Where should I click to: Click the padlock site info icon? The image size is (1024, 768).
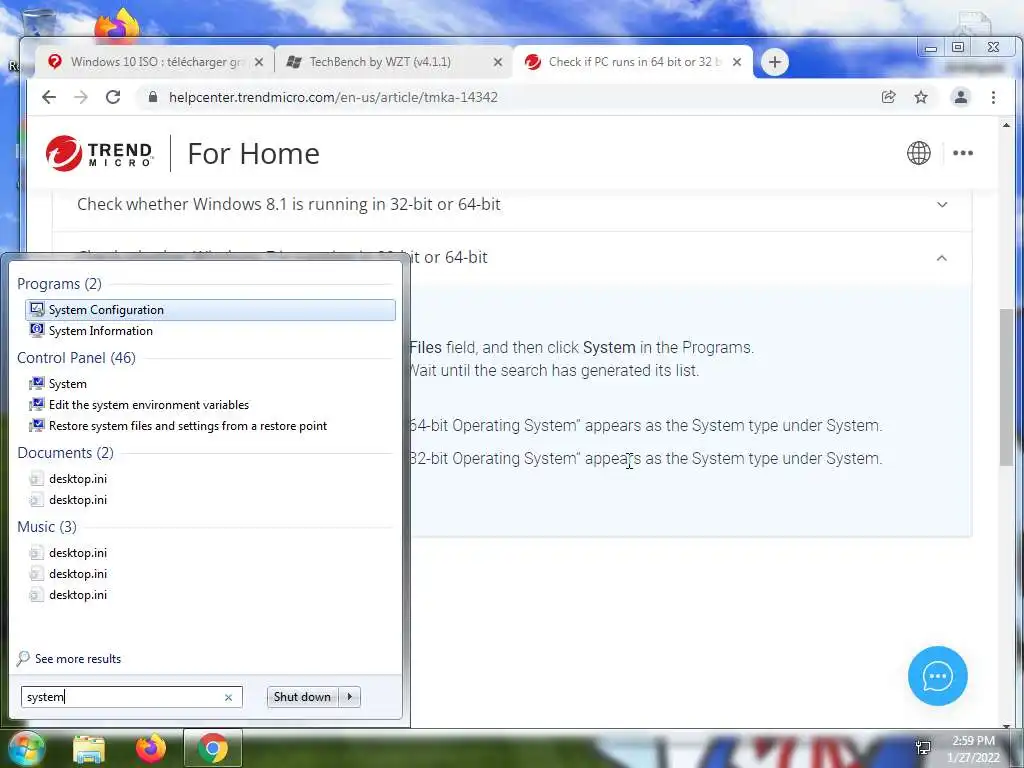(153, 97)
